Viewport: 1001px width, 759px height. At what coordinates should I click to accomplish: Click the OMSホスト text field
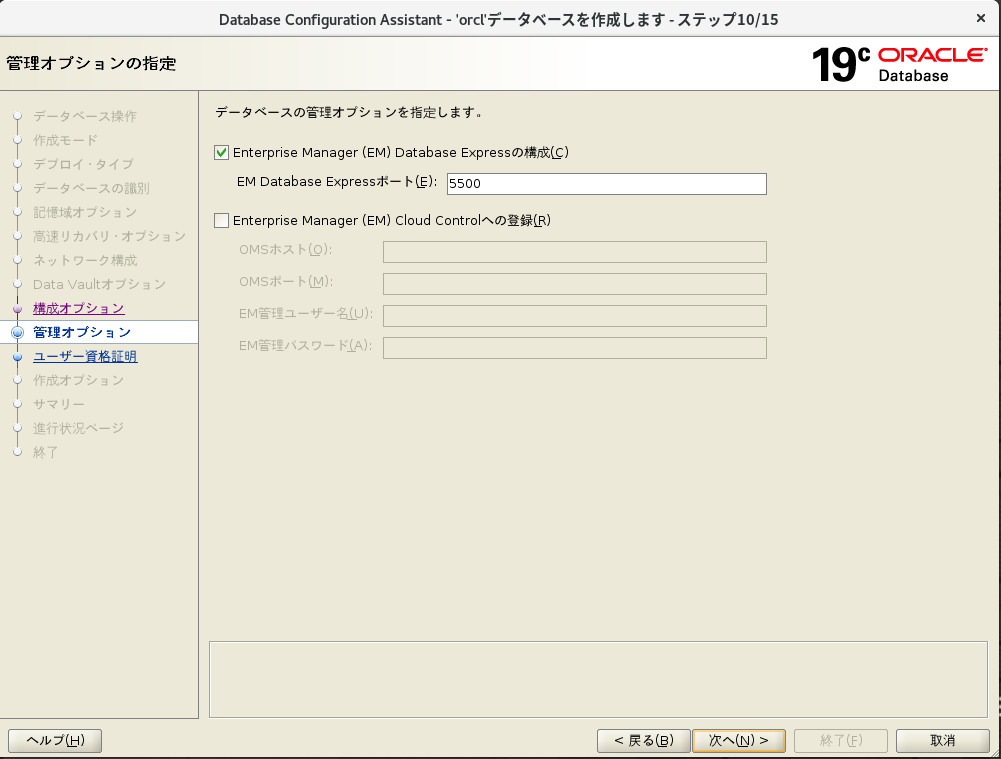coord(574,252)
